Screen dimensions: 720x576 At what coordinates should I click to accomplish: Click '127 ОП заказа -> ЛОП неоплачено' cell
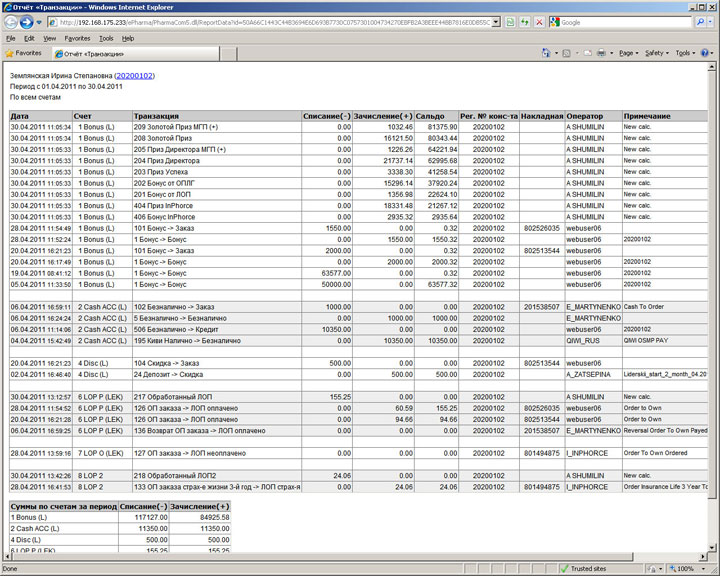coord(217,453)
